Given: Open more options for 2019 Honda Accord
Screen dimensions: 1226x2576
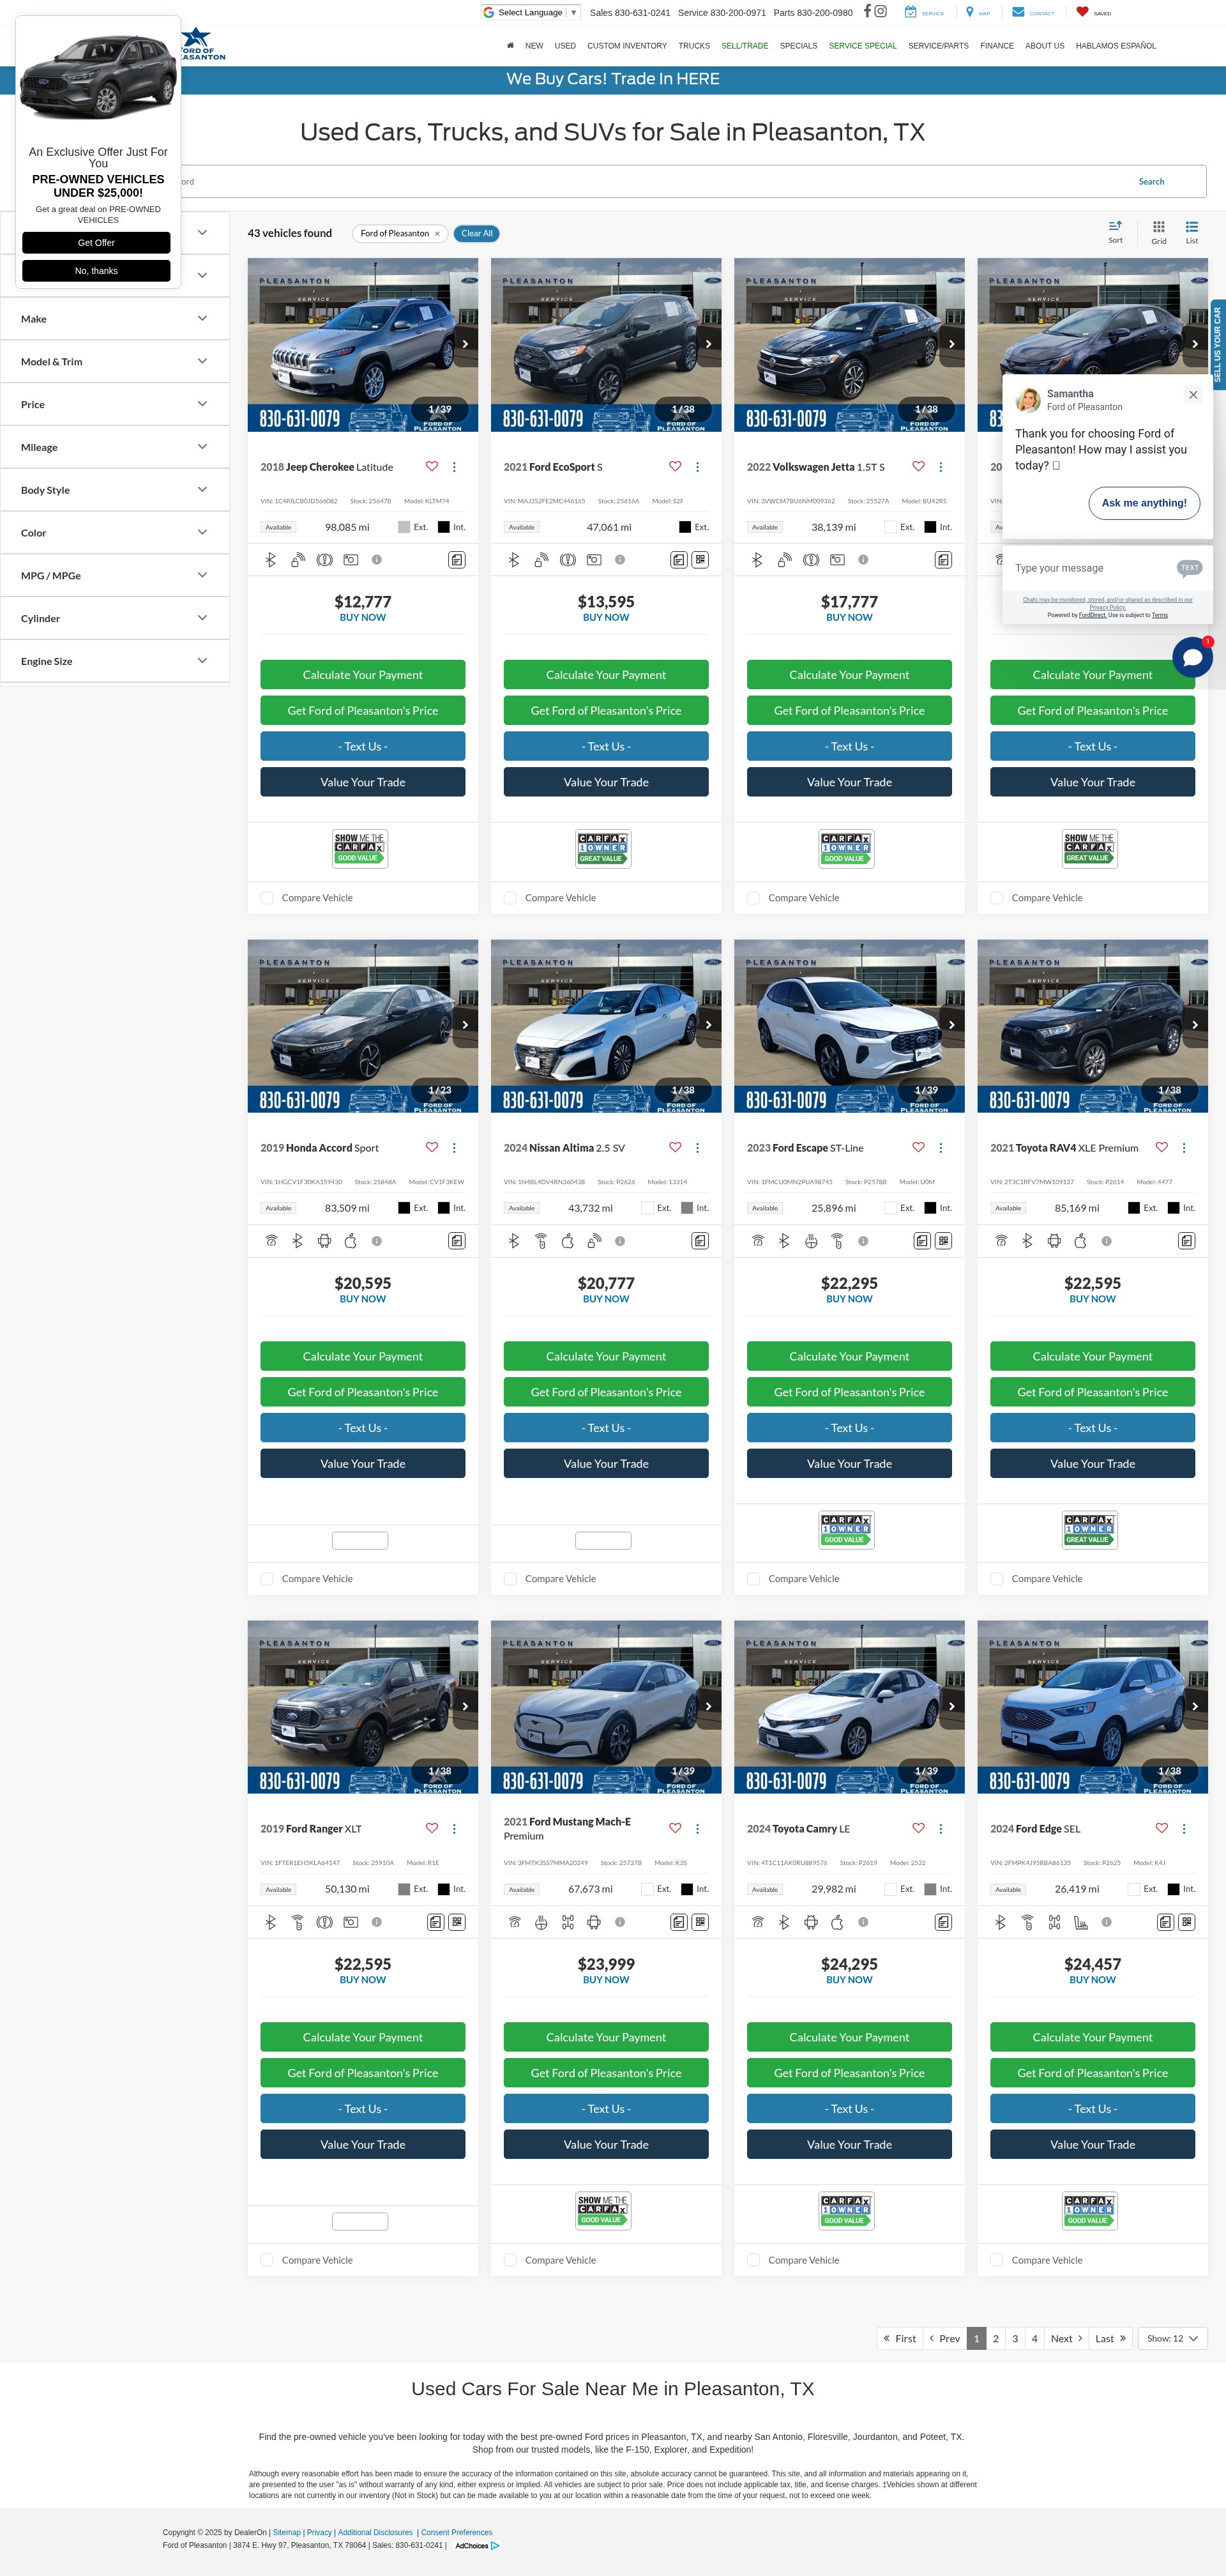Looking at the screenshot, I should click(454, 1147).
